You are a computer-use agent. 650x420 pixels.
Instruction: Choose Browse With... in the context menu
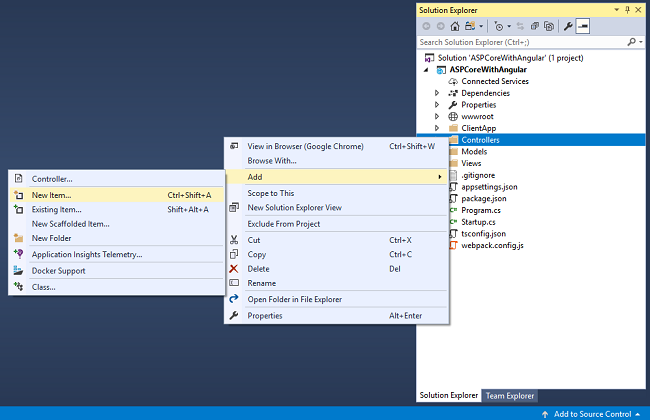pyautogui.click(x=337, y=161)
